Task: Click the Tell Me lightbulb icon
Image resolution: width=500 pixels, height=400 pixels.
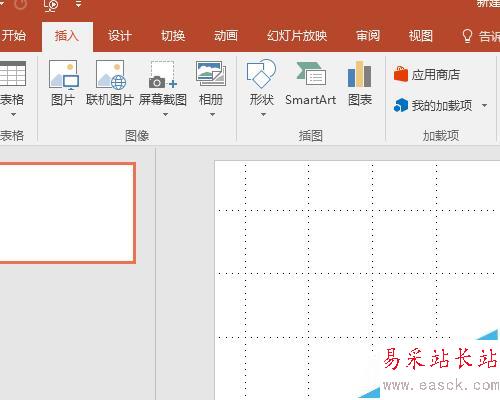Action: pyautogui.click(x=467, y=36)
